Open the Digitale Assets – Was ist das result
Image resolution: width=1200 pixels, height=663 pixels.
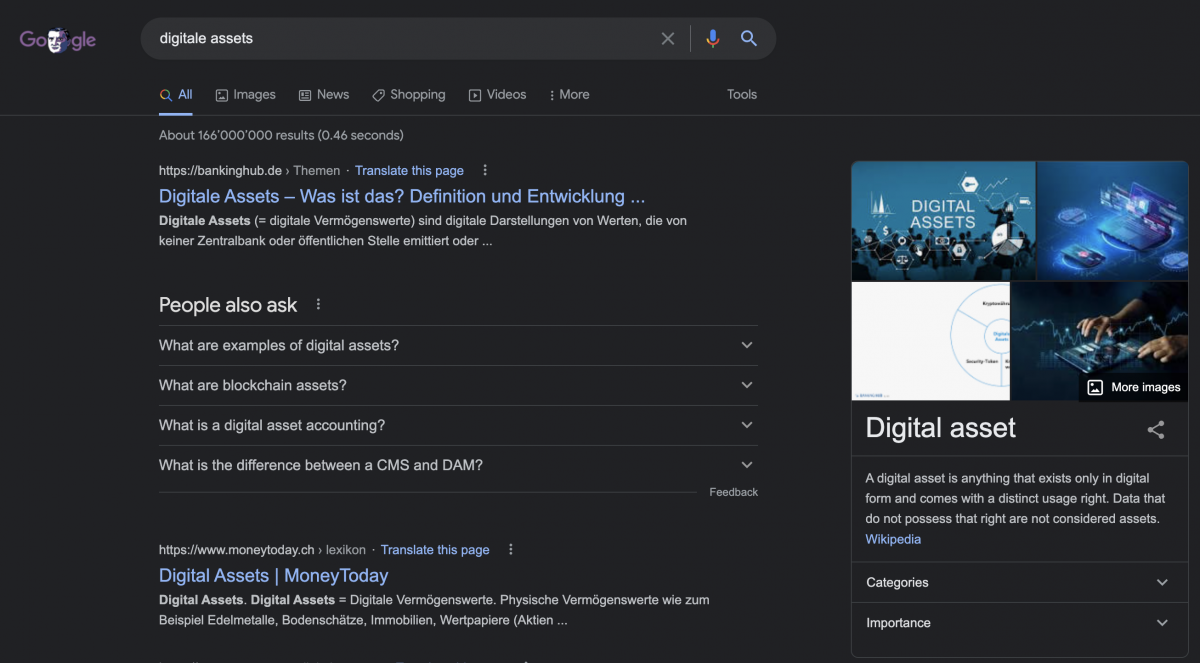point(402,196)
